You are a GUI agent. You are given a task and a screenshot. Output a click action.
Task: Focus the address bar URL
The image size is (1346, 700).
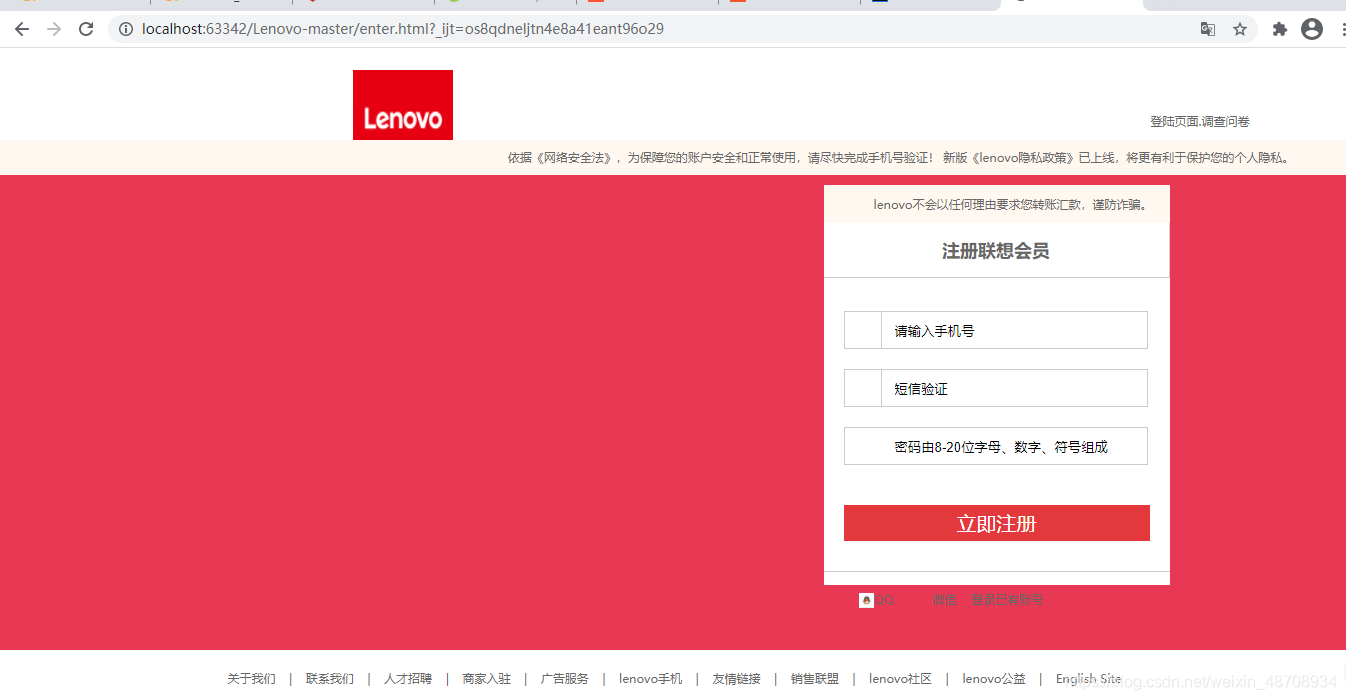coord(403,29)
